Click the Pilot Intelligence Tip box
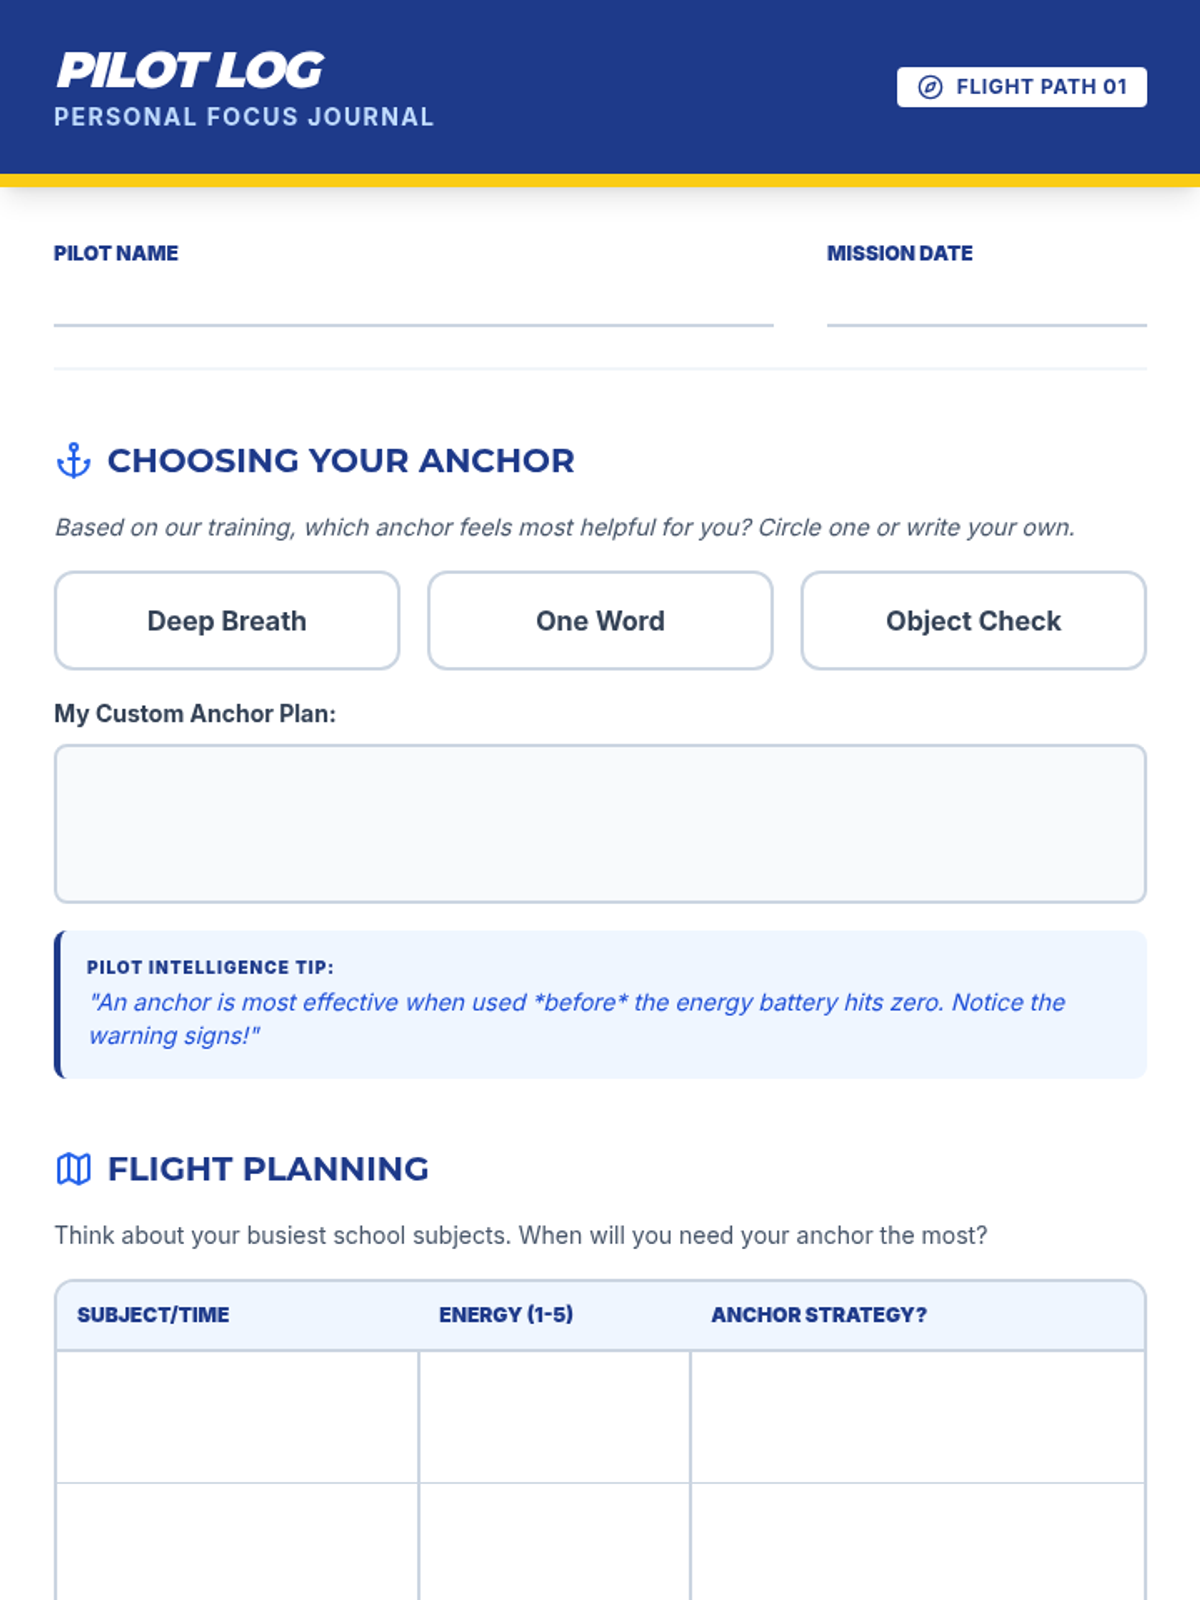This screenshot has width=1200, height=1600. [600, 1004]
